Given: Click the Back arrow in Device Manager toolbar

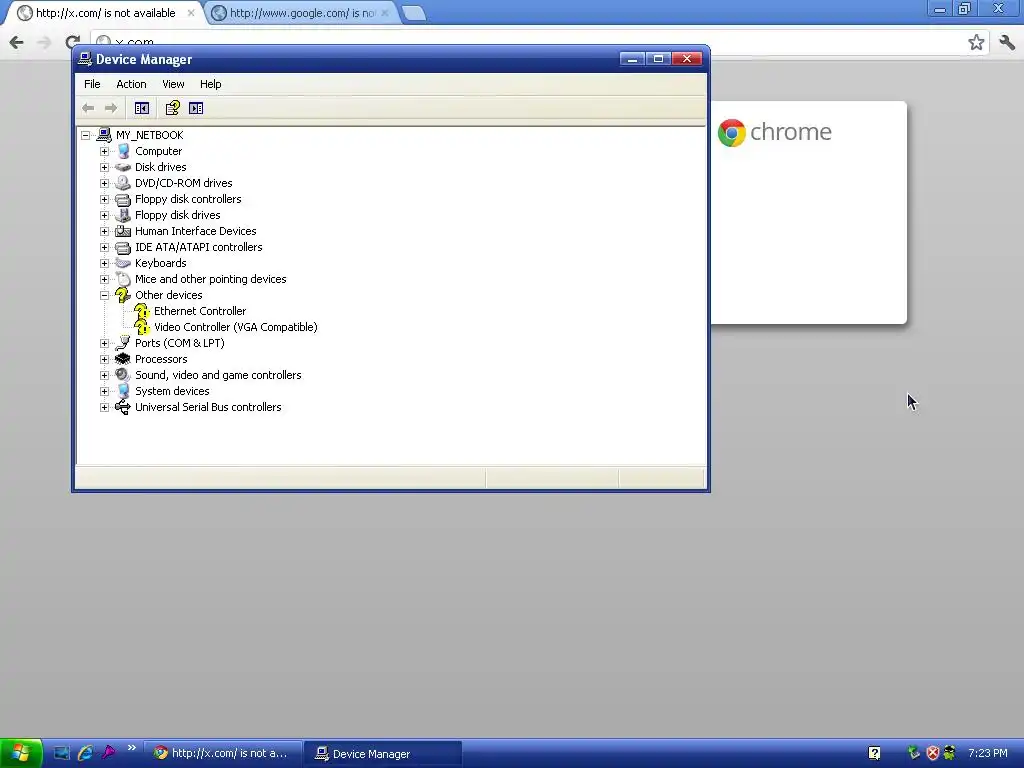Looking at the screenshot, I should point(88,108).
